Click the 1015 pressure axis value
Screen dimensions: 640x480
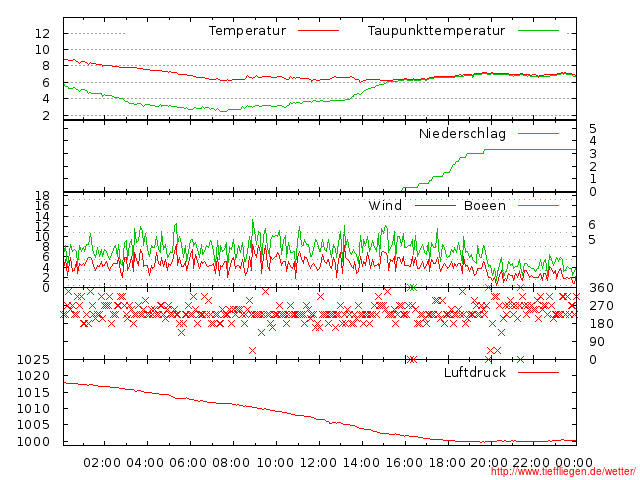point(33,393)
